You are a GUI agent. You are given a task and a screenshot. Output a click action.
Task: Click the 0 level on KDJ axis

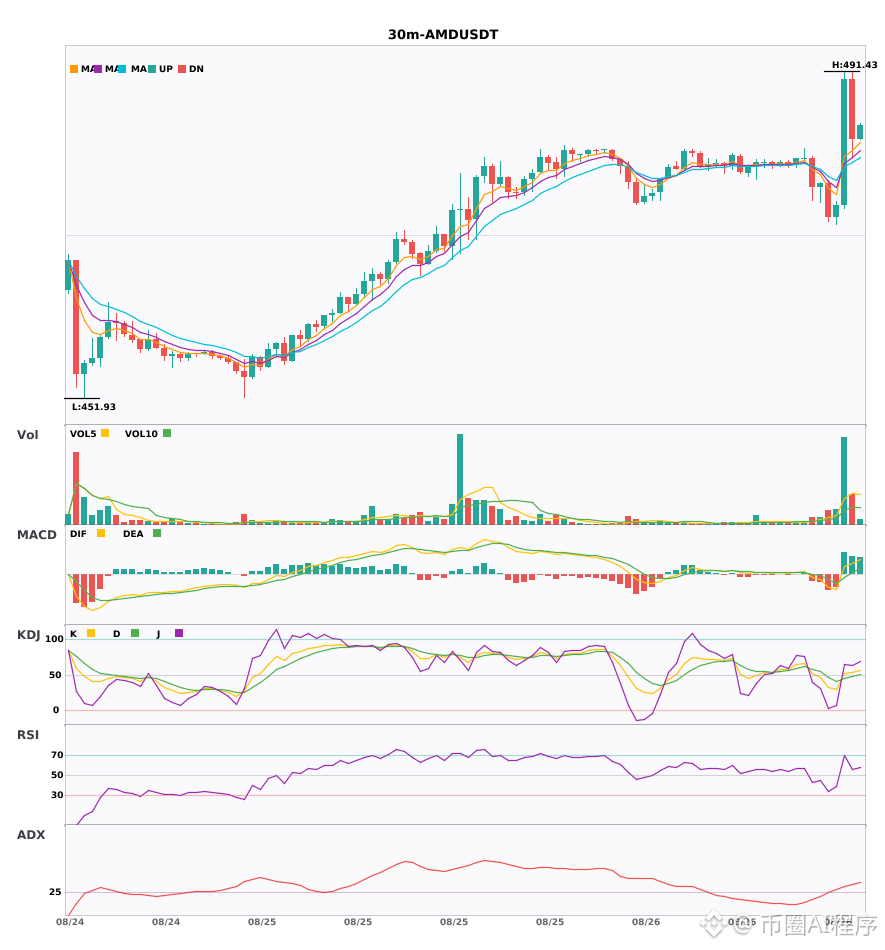(x=56, y=710)
